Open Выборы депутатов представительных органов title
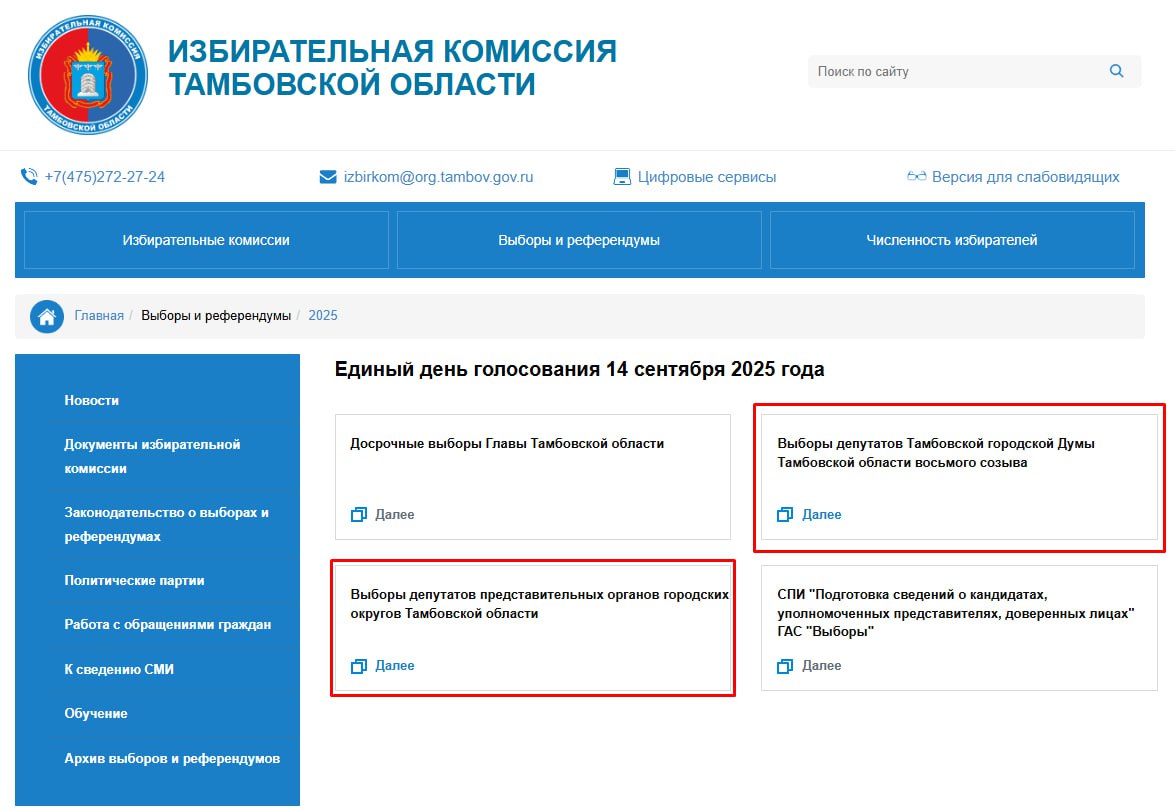Screen dimensions: 1175x811 [540, 604]
